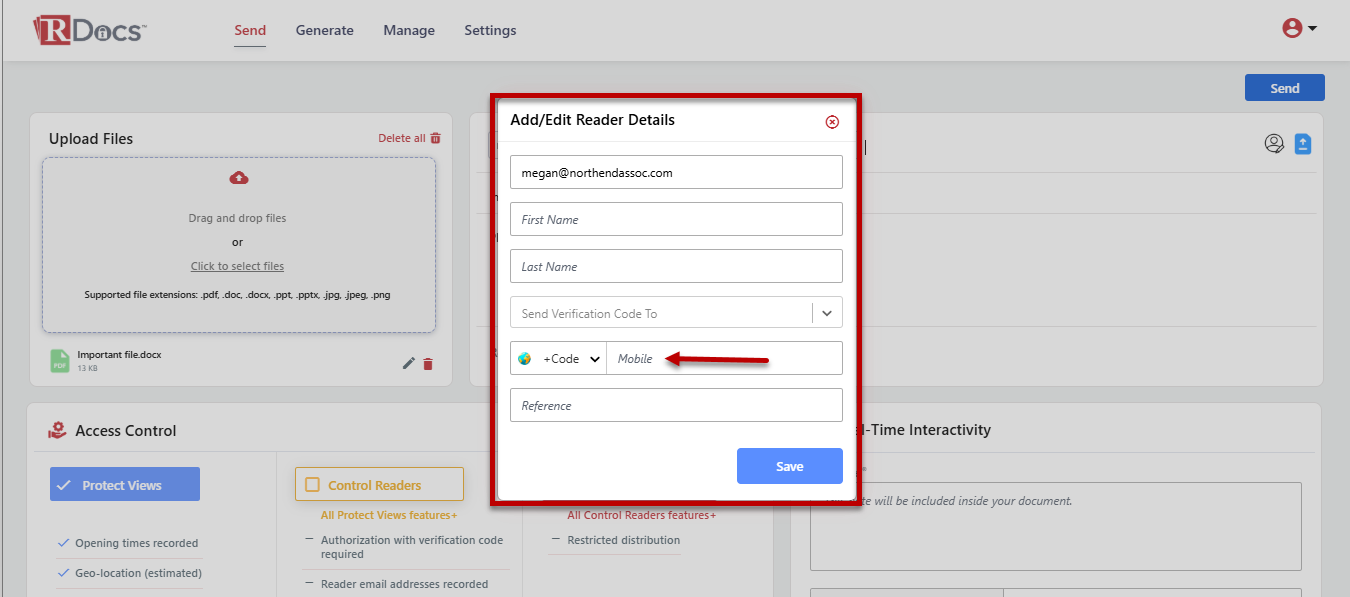The image size is (1350, 597).
Task: Open the Generate tab
Action: (324, 30)
